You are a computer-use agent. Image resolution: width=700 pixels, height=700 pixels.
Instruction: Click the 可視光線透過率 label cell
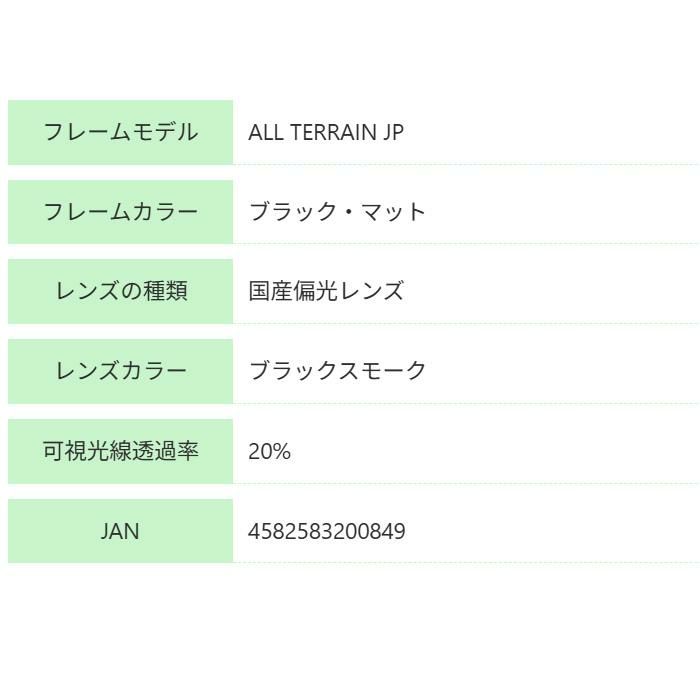120,451
